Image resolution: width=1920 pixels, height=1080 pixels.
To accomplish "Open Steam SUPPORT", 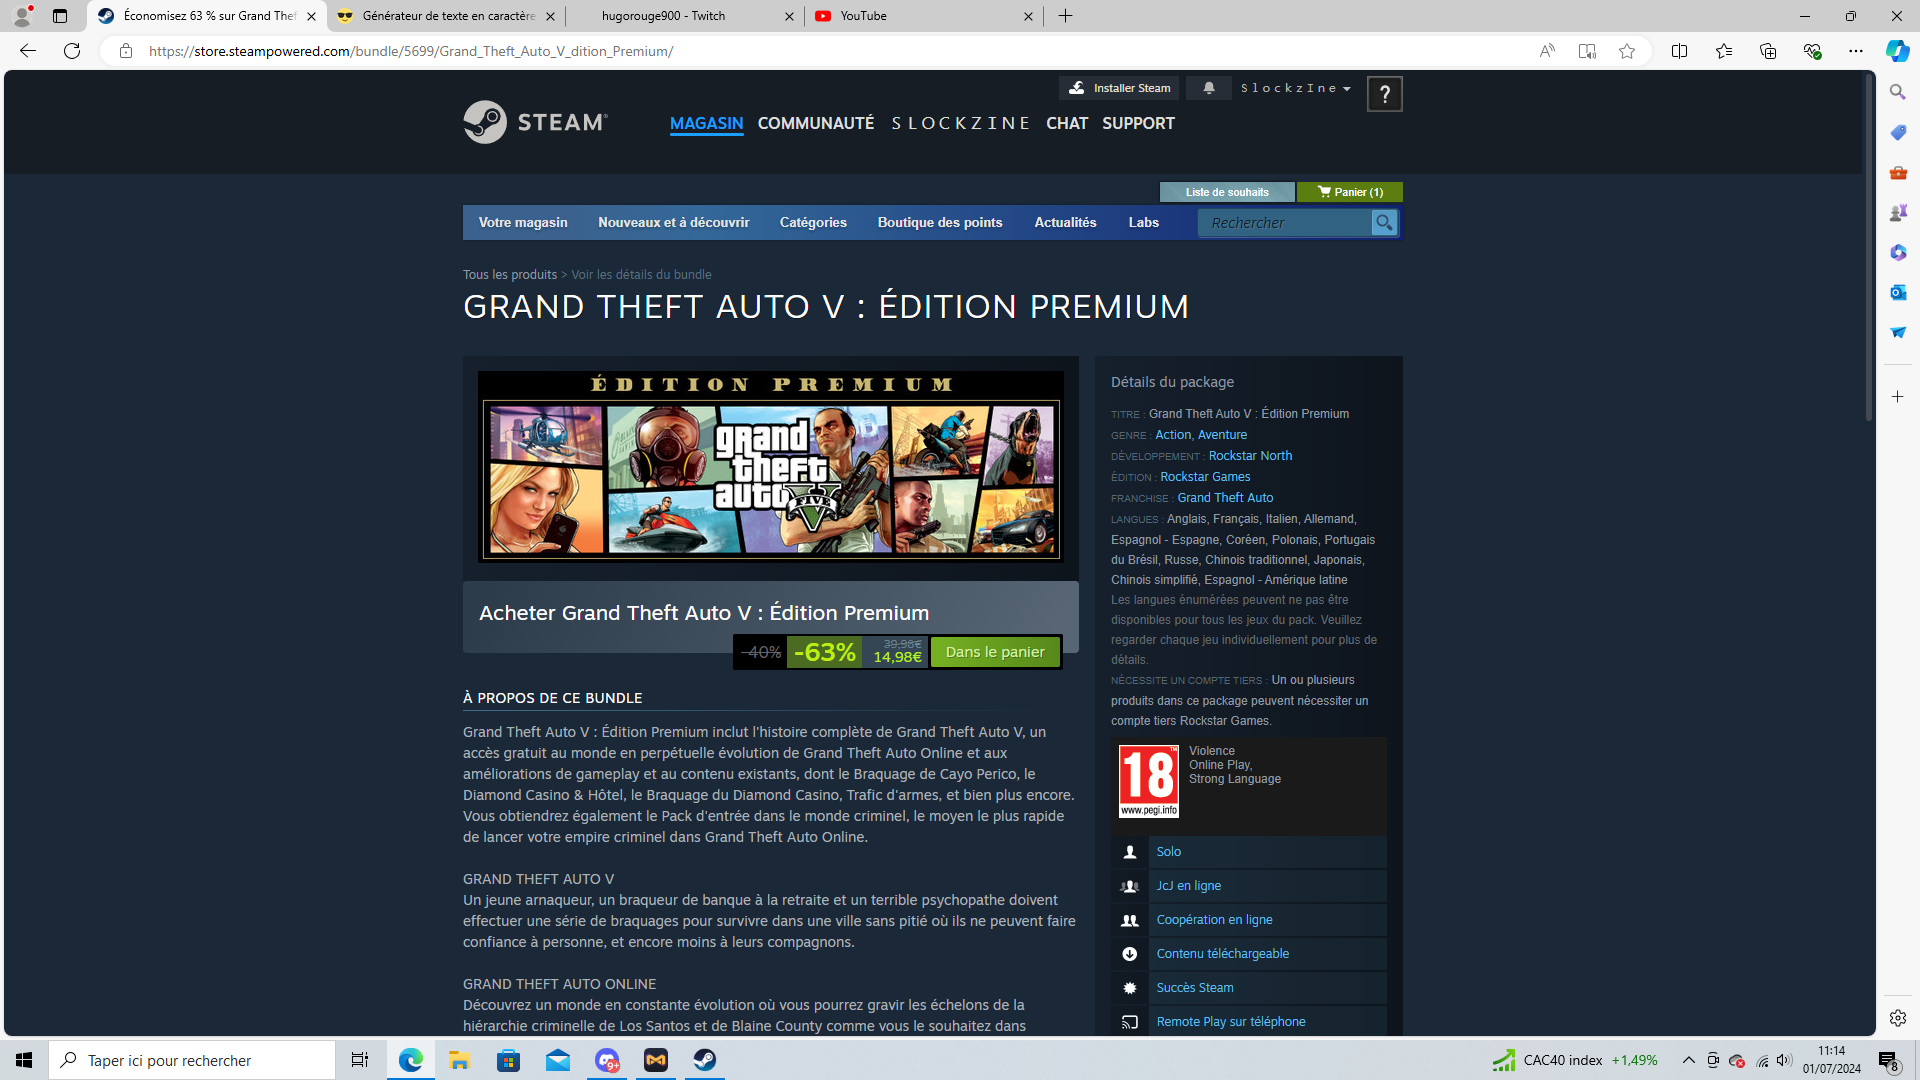I will tap(1139, 123).
